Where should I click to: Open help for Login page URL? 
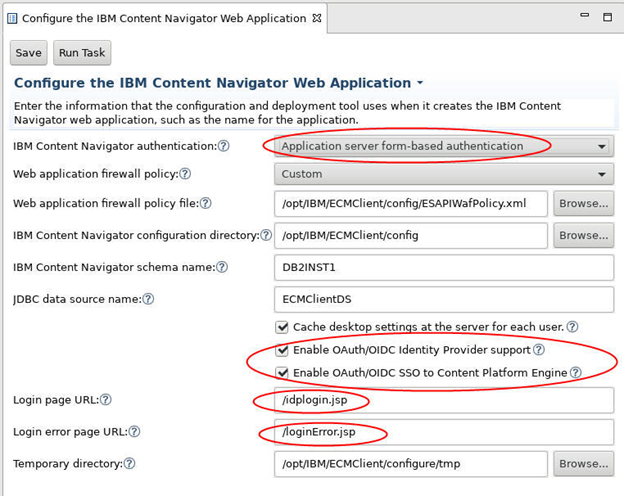click(x=105, y=400)
